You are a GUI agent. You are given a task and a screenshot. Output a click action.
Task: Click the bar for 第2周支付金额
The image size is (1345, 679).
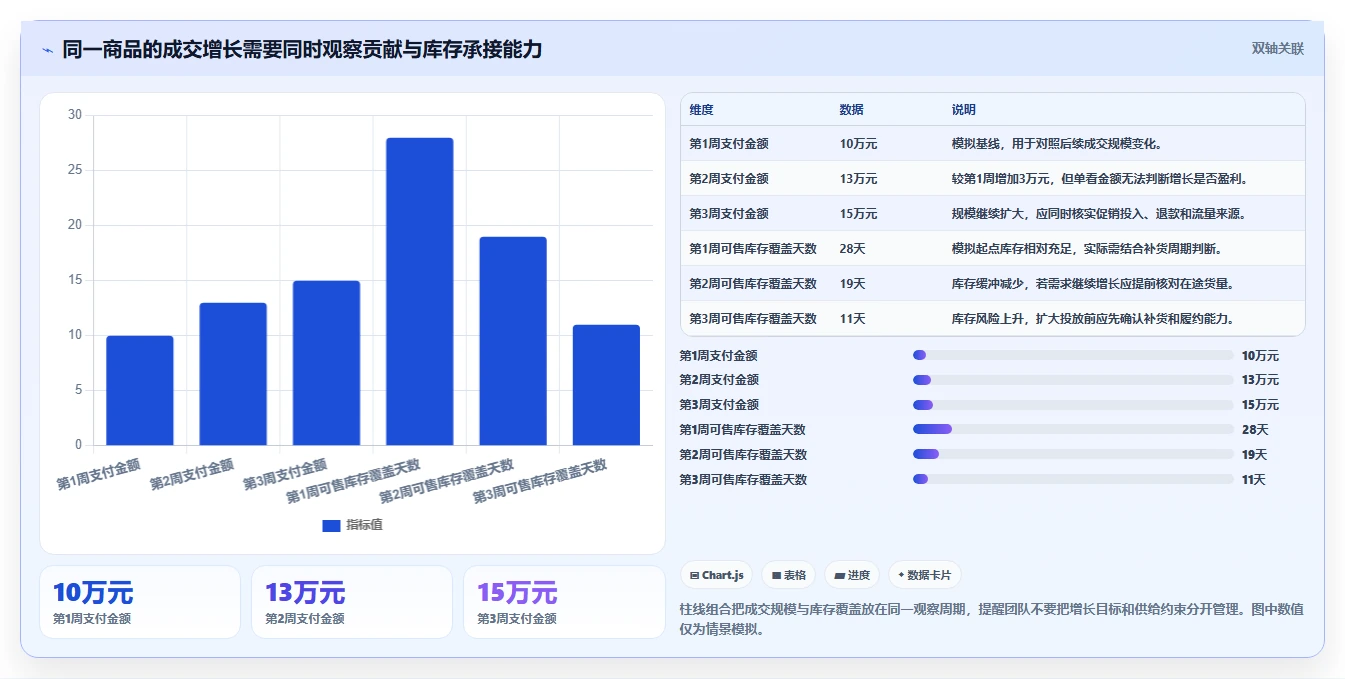coord(233,374)
